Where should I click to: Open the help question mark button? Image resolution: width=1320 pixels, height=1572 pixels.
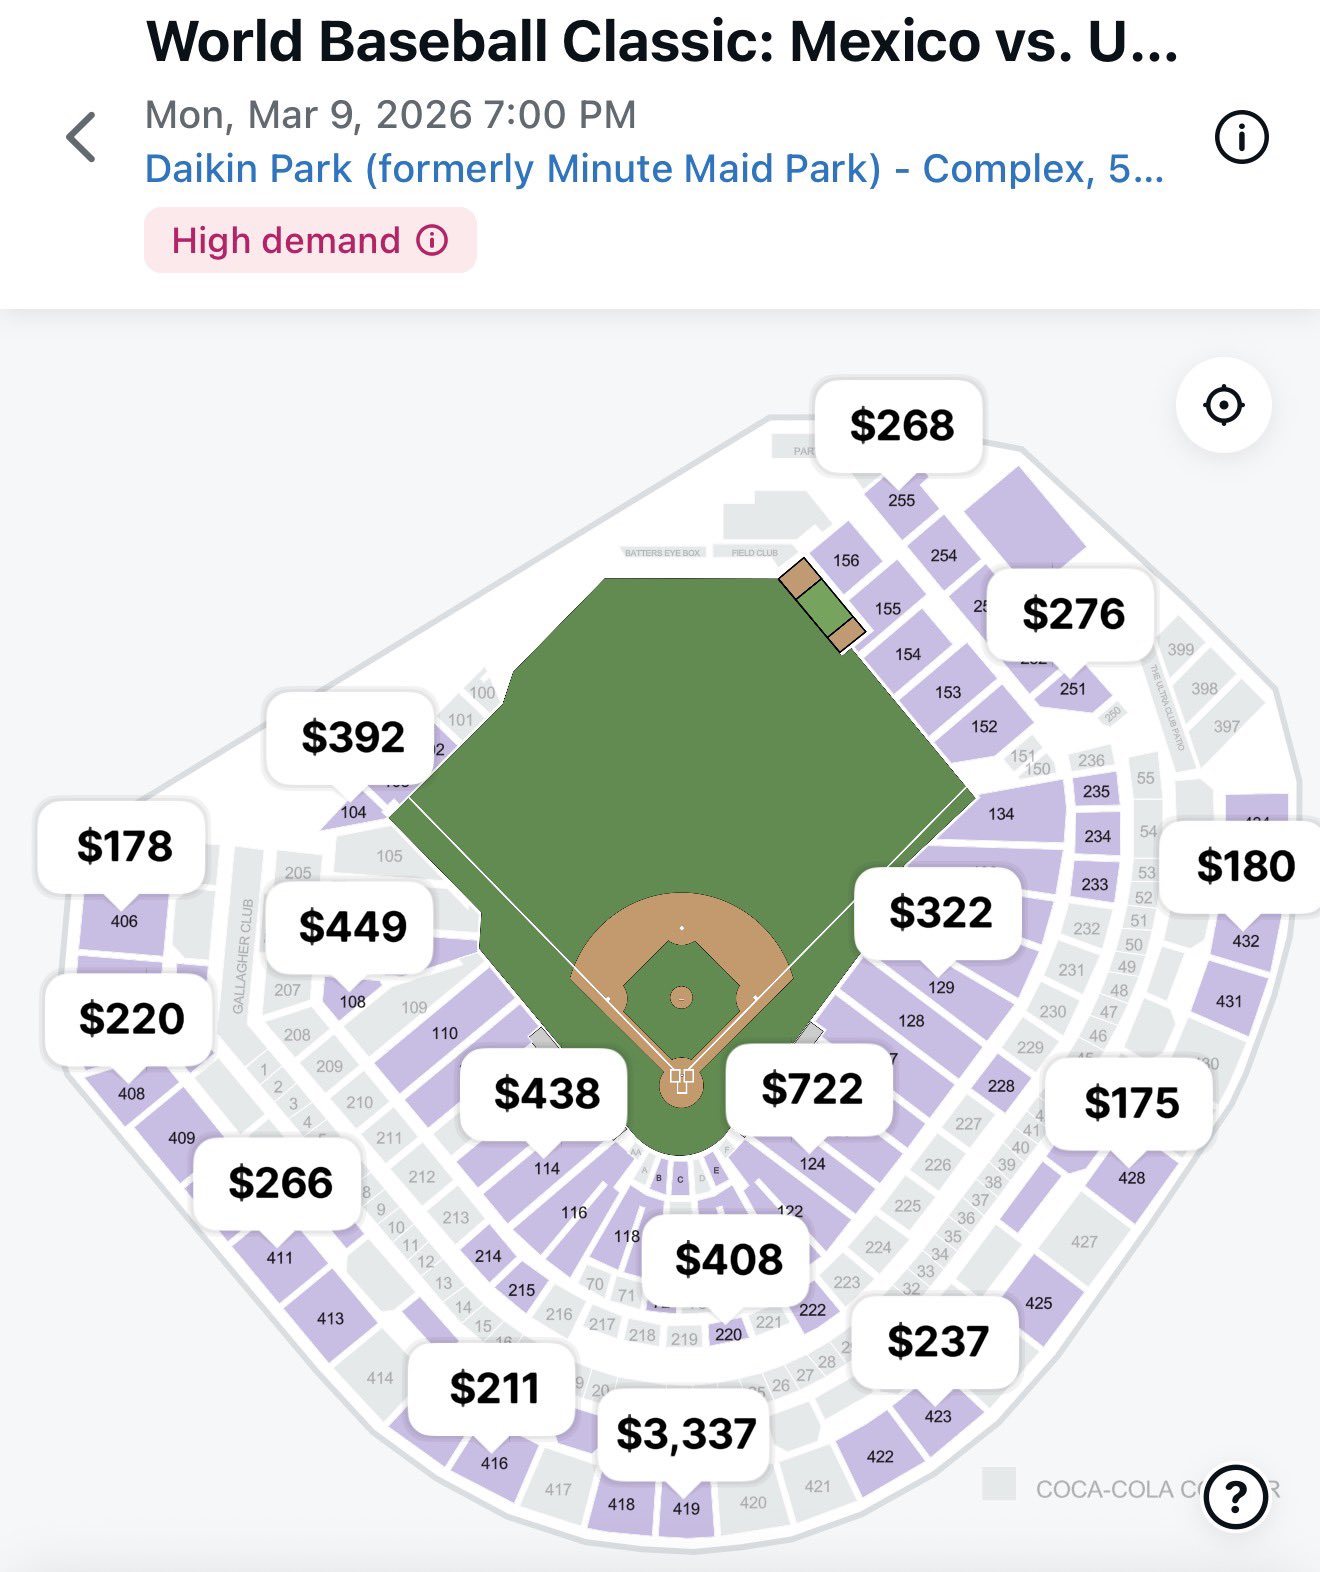pos(1236,1497)
